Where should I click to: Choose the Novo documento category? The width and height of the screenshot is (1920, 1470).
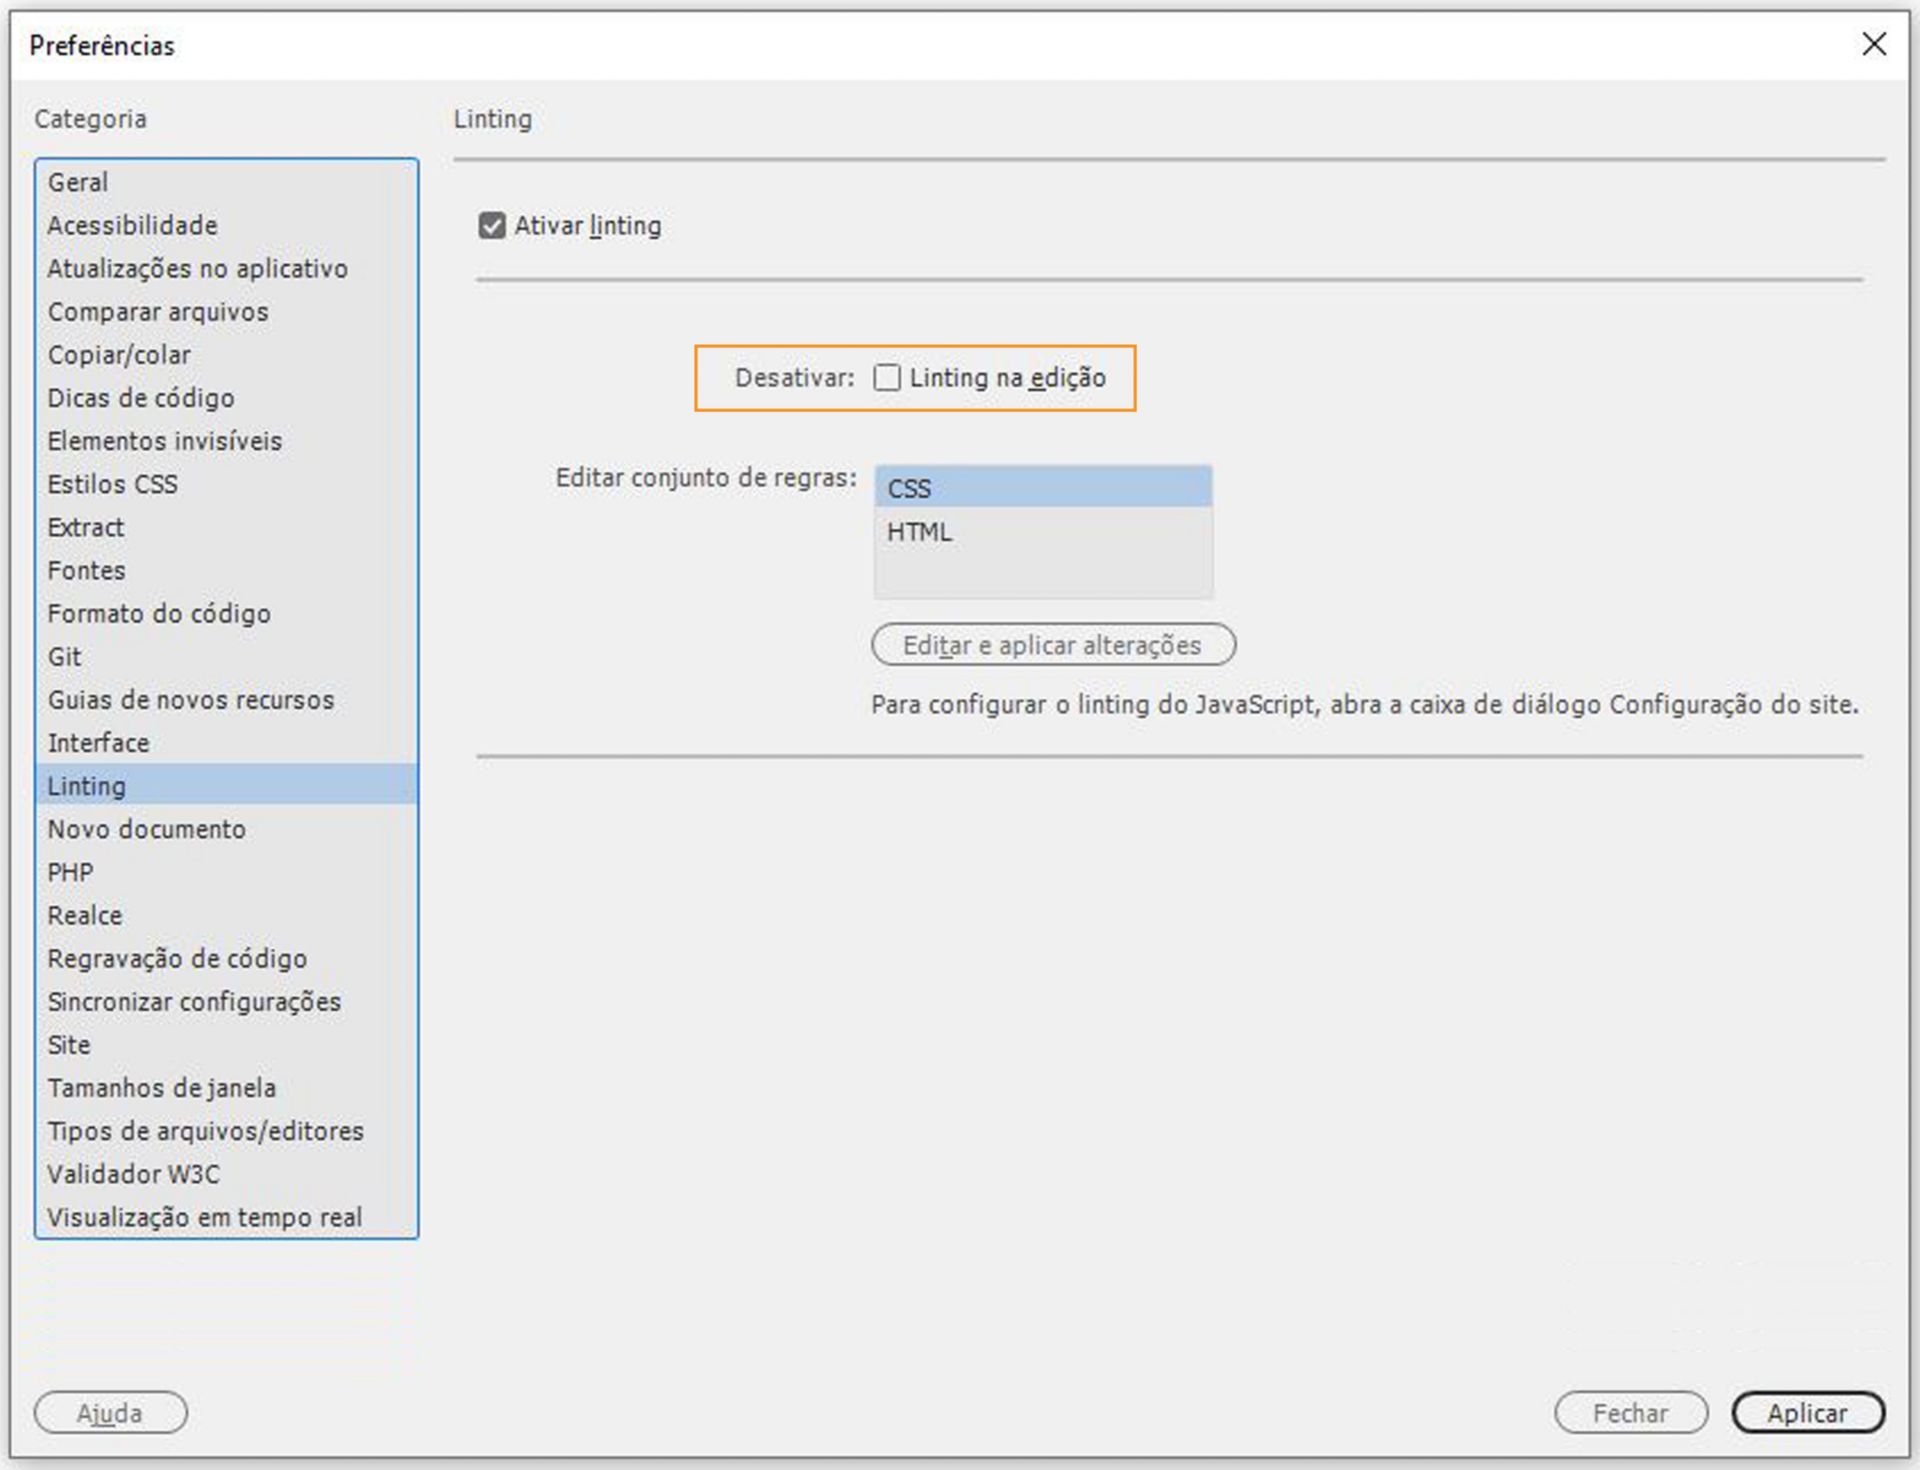(146, 829)
